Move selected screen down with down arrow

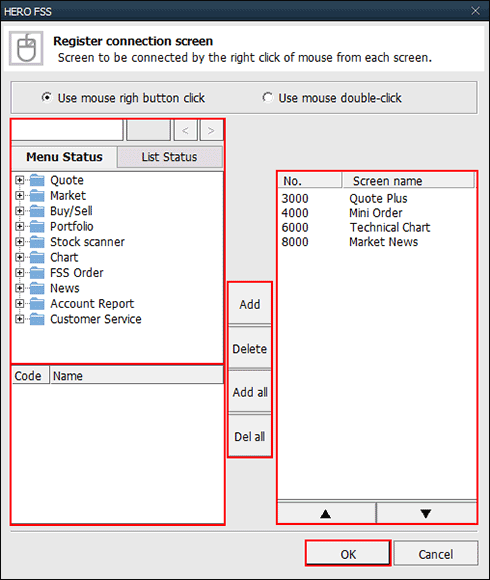(426, 513)
